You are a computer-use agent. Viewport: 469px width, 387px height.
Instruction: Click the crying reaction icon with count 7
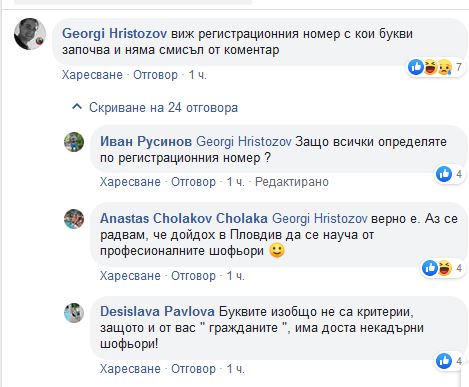(x=445, y=68)
